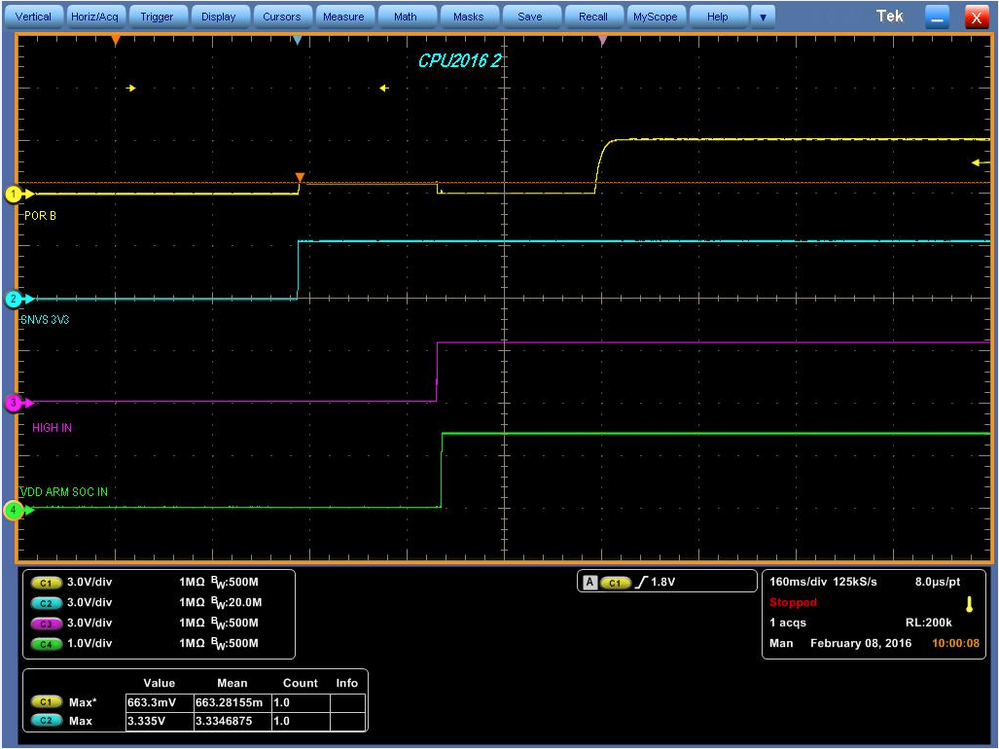999x749 pixels.
Task: Open the Masks menu
Action: (x=468, y=17)
